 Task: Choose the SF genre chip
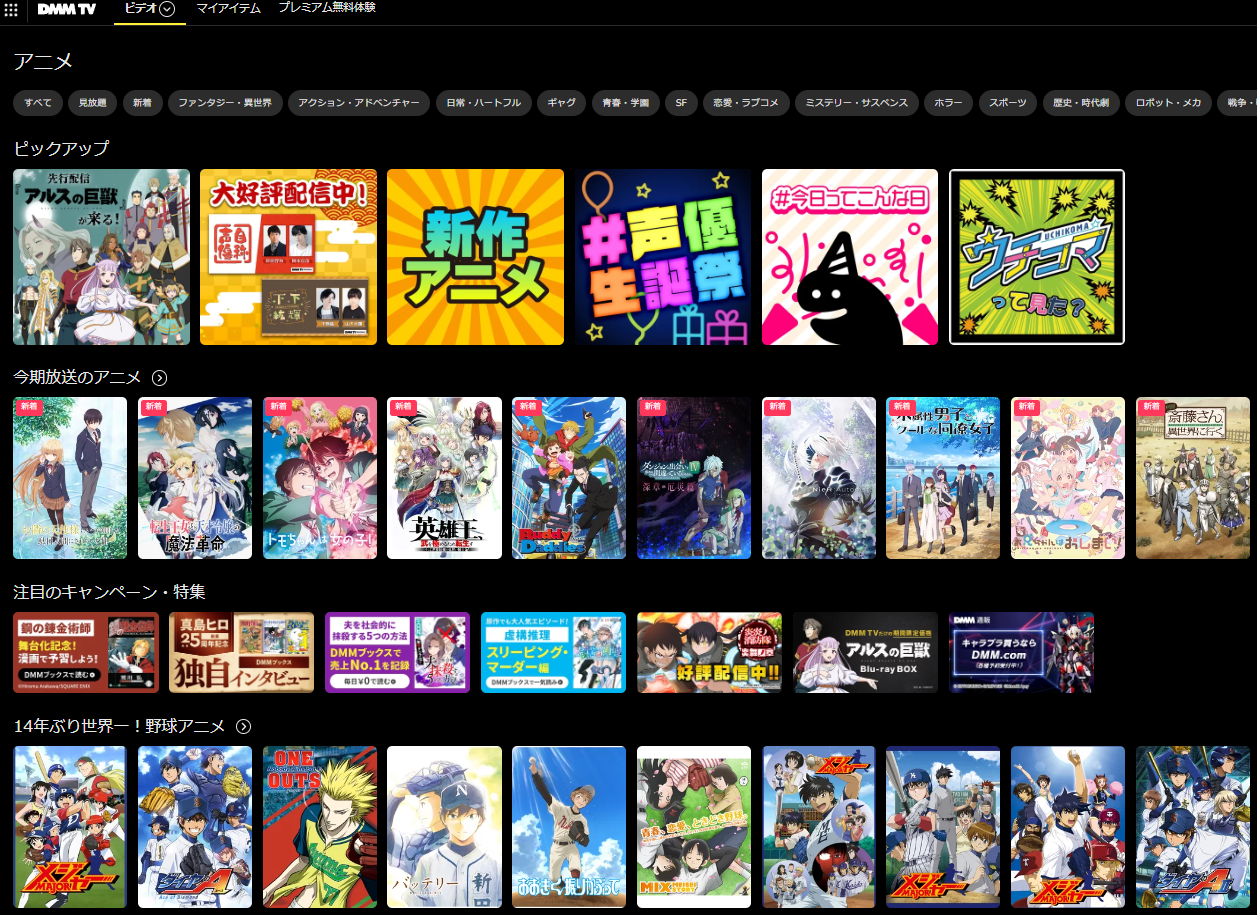pos(681,103)
